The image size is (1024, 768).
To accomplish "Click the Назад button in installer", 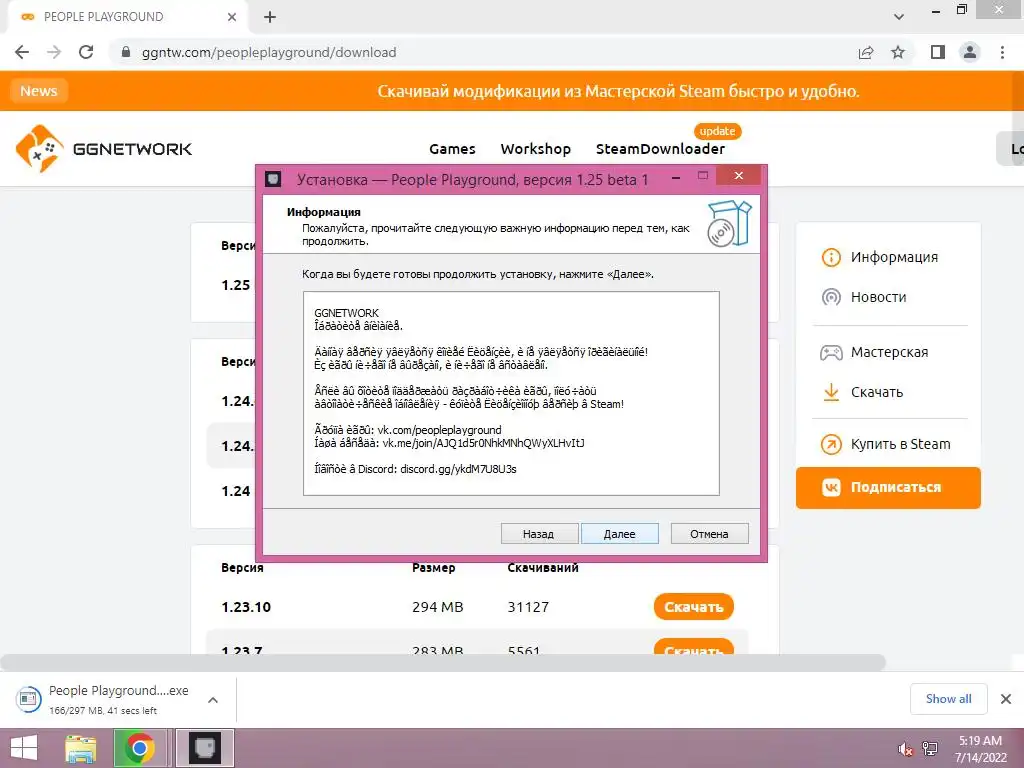I will 539,534.
